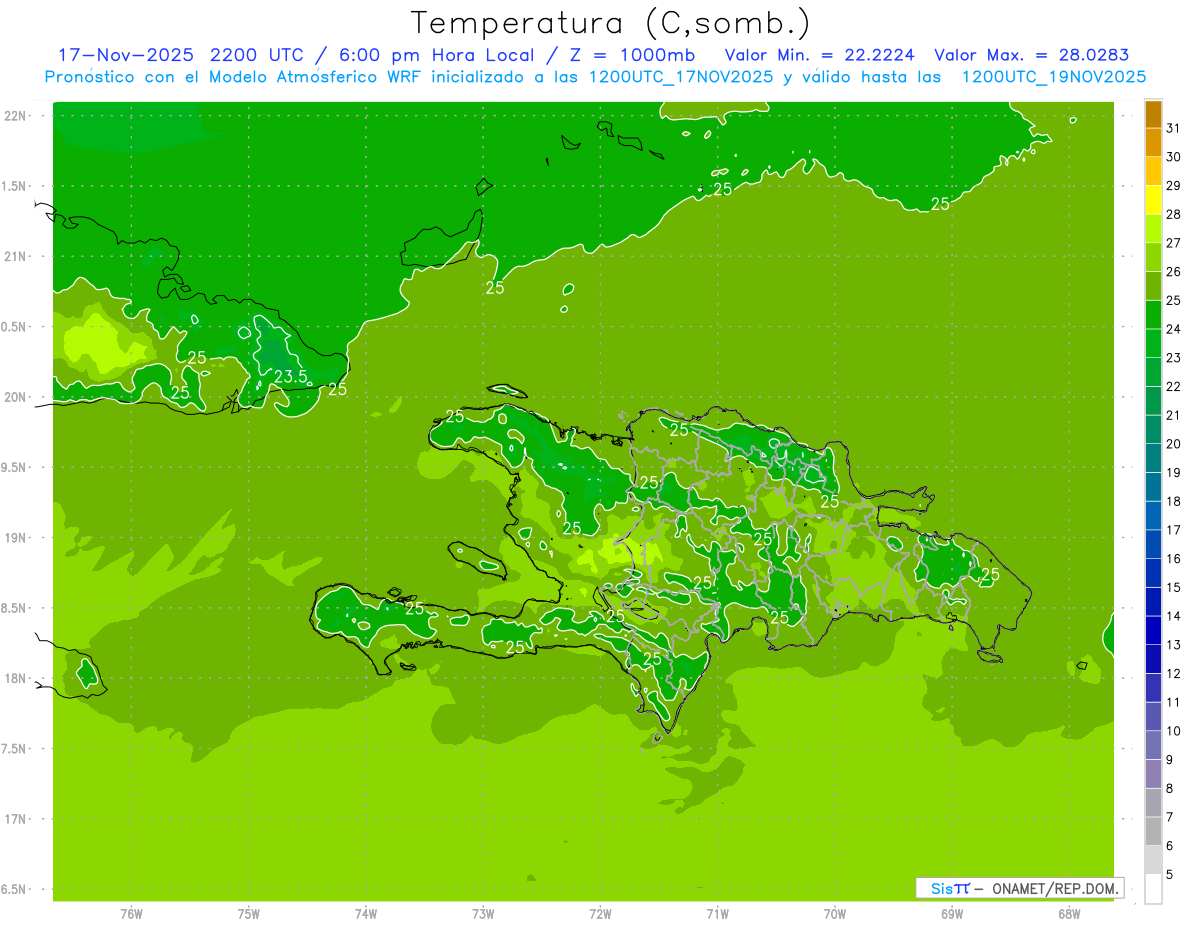Click the '23.5' contour label over Cuba
This screenshot has height=927, width=1200.
pos(290,376)
